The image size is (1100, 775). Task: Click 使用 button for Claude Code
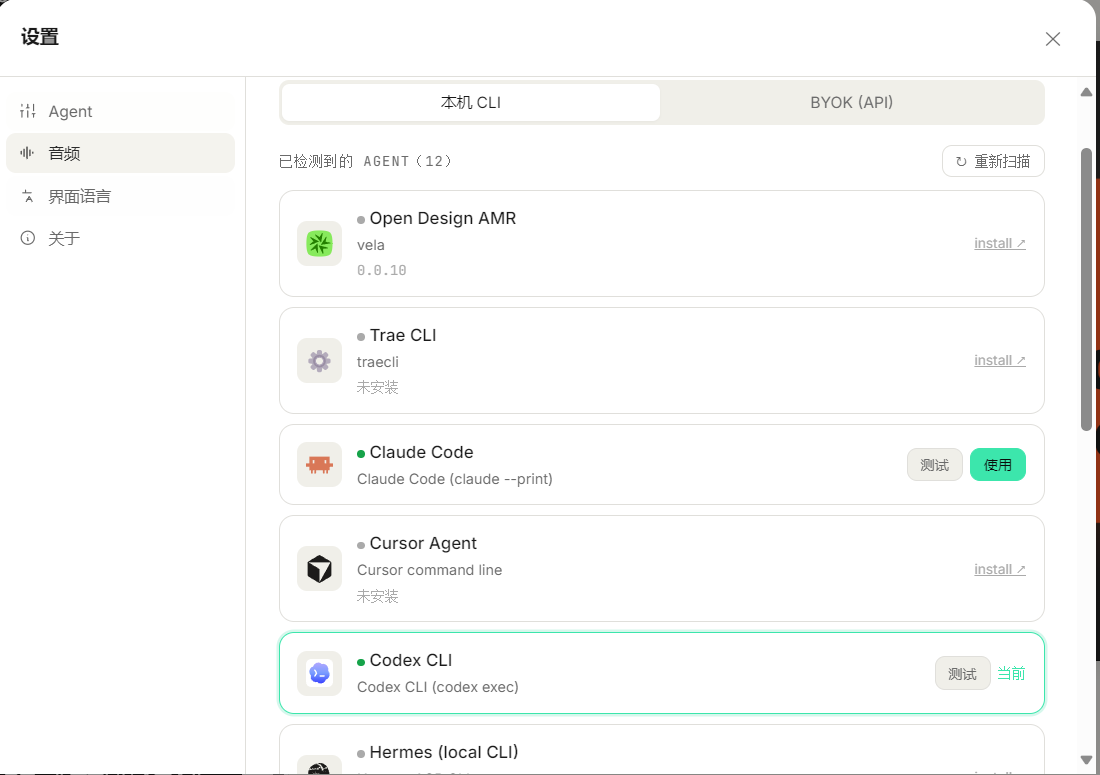tap(998, 465)
